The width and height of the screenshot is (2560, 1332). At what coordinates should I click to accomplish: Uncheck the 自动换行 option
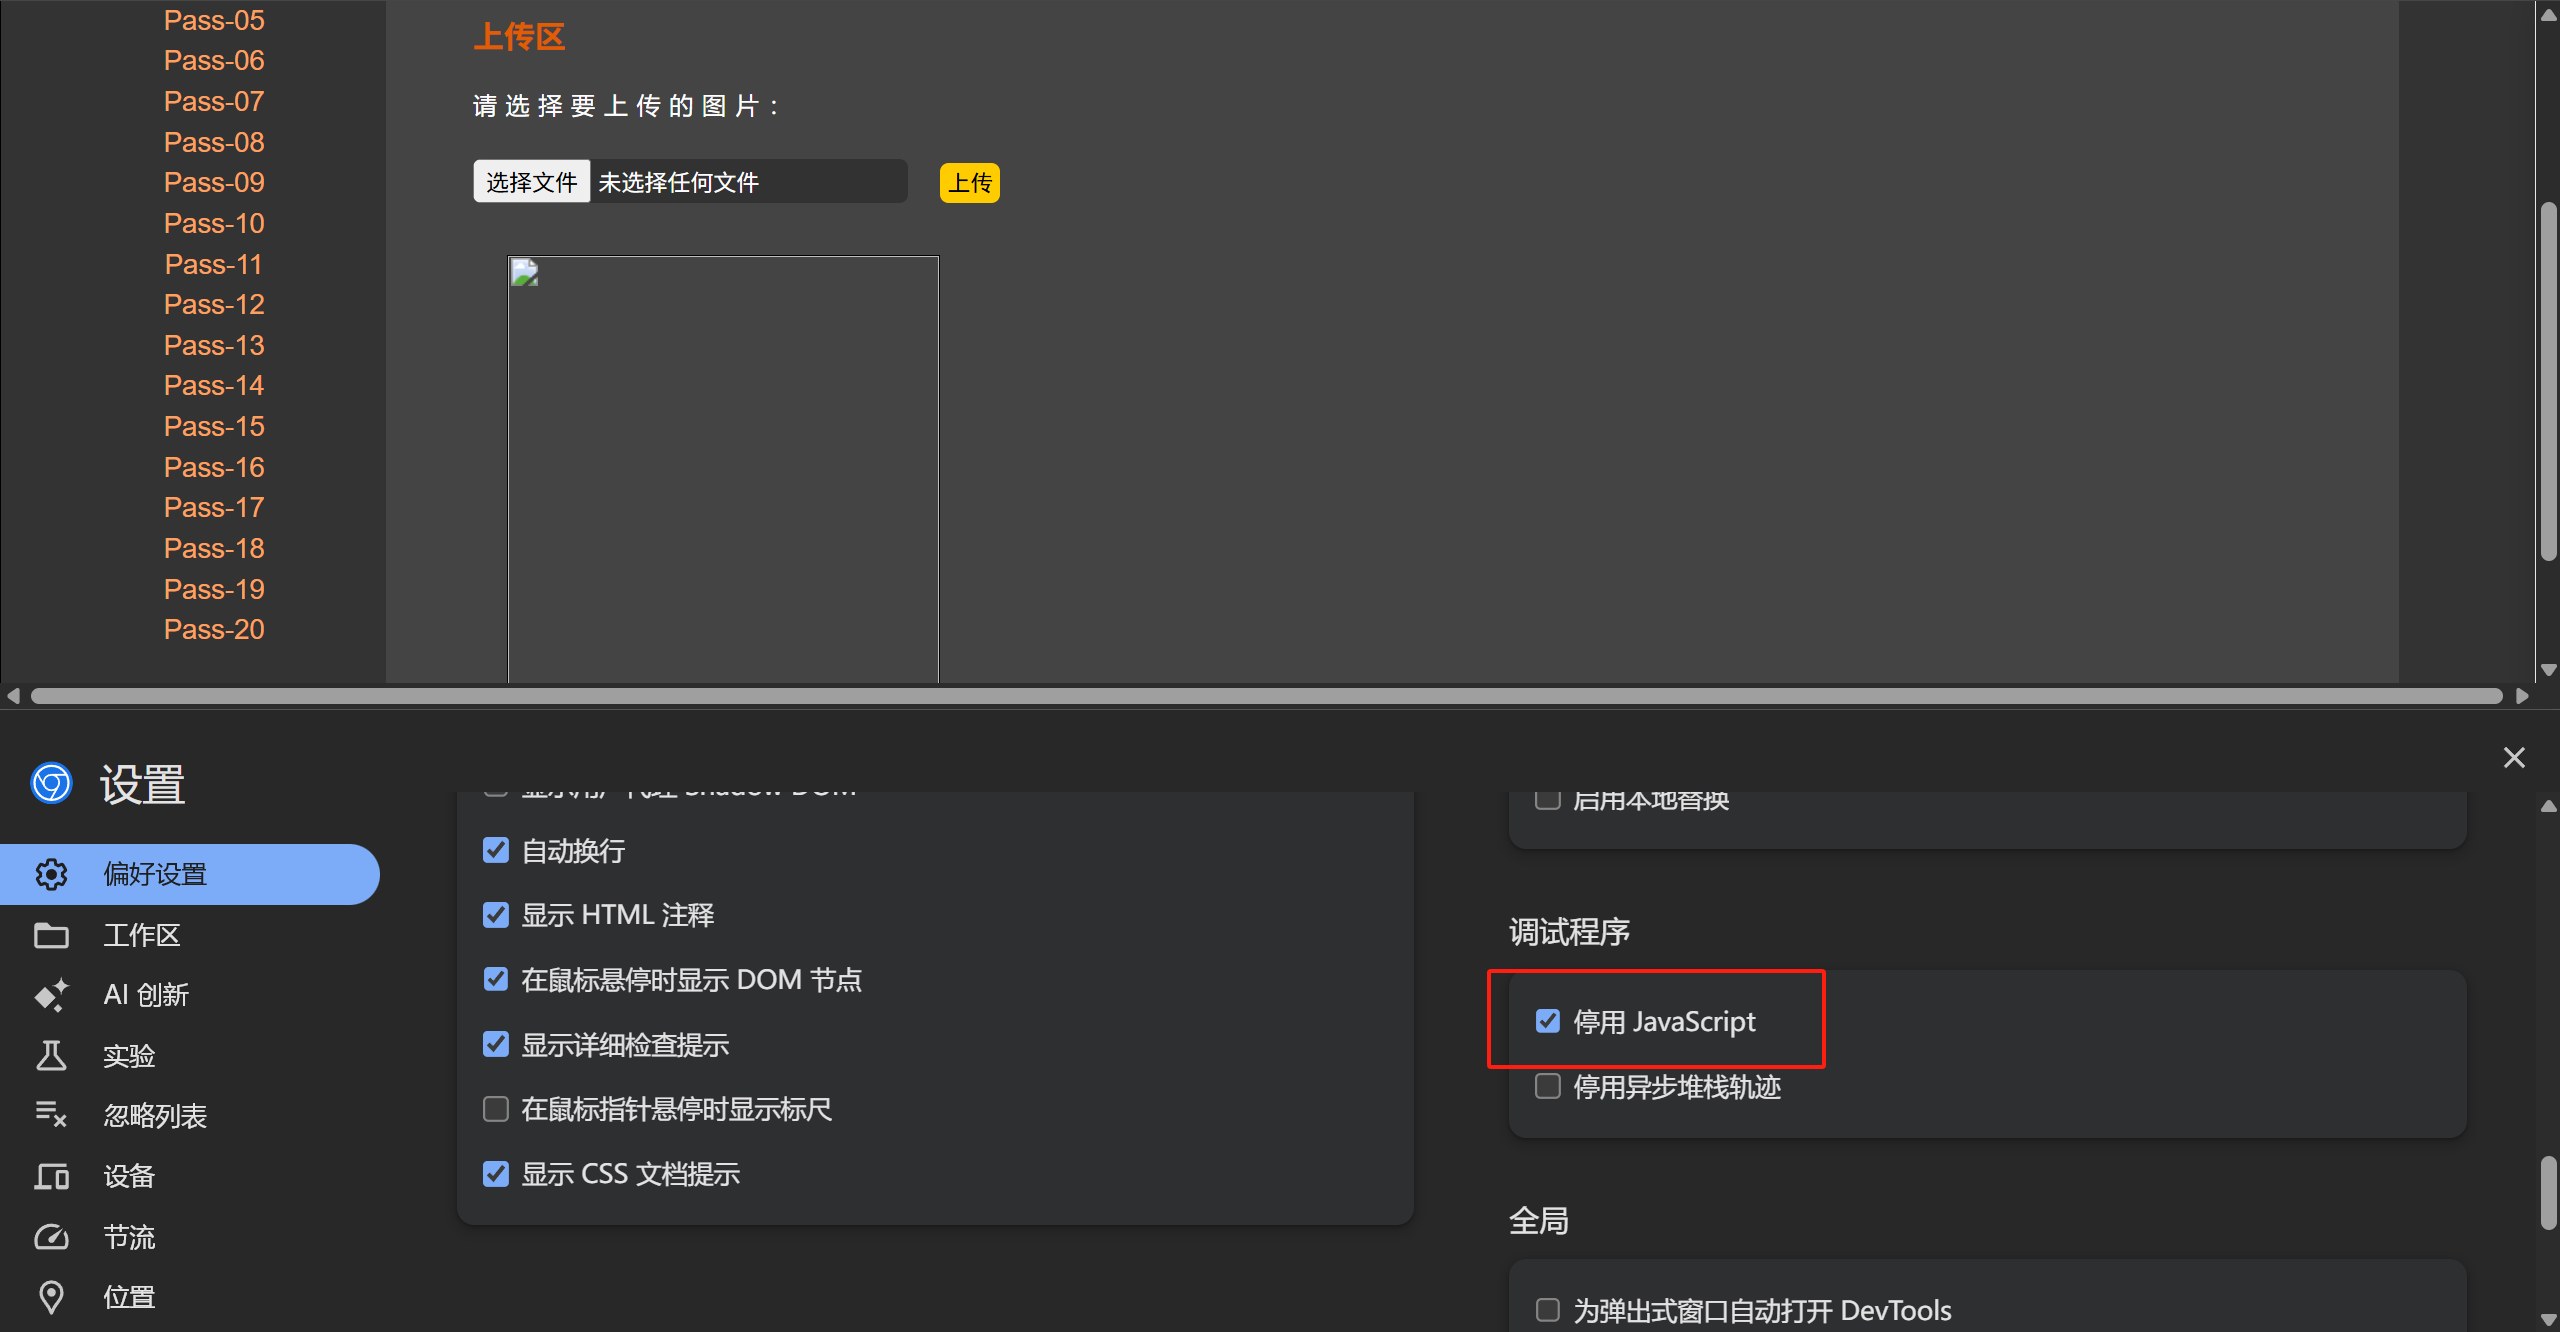[x=496, y=850]
